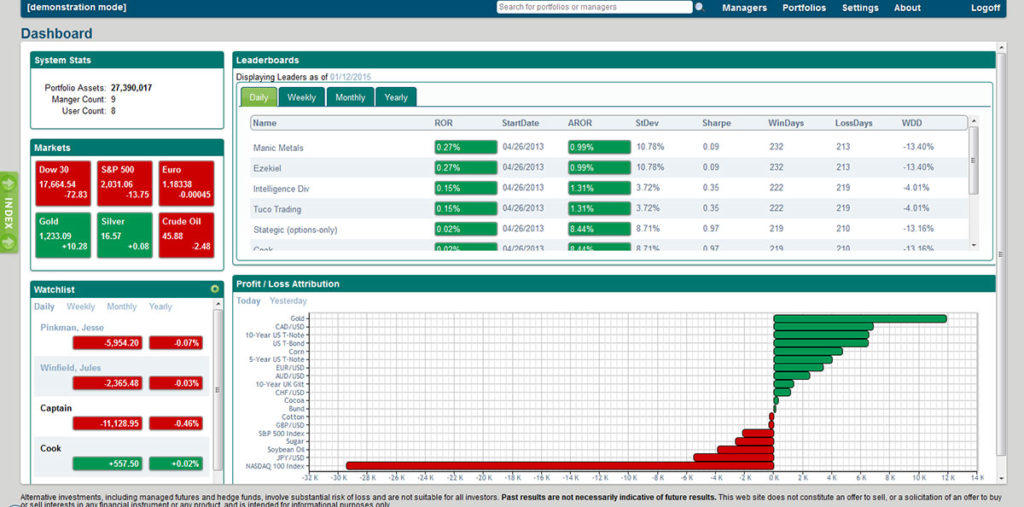
Task: Click the Tuco Trading AROR 1.31% bar
Action: click(x=599, y=208)
